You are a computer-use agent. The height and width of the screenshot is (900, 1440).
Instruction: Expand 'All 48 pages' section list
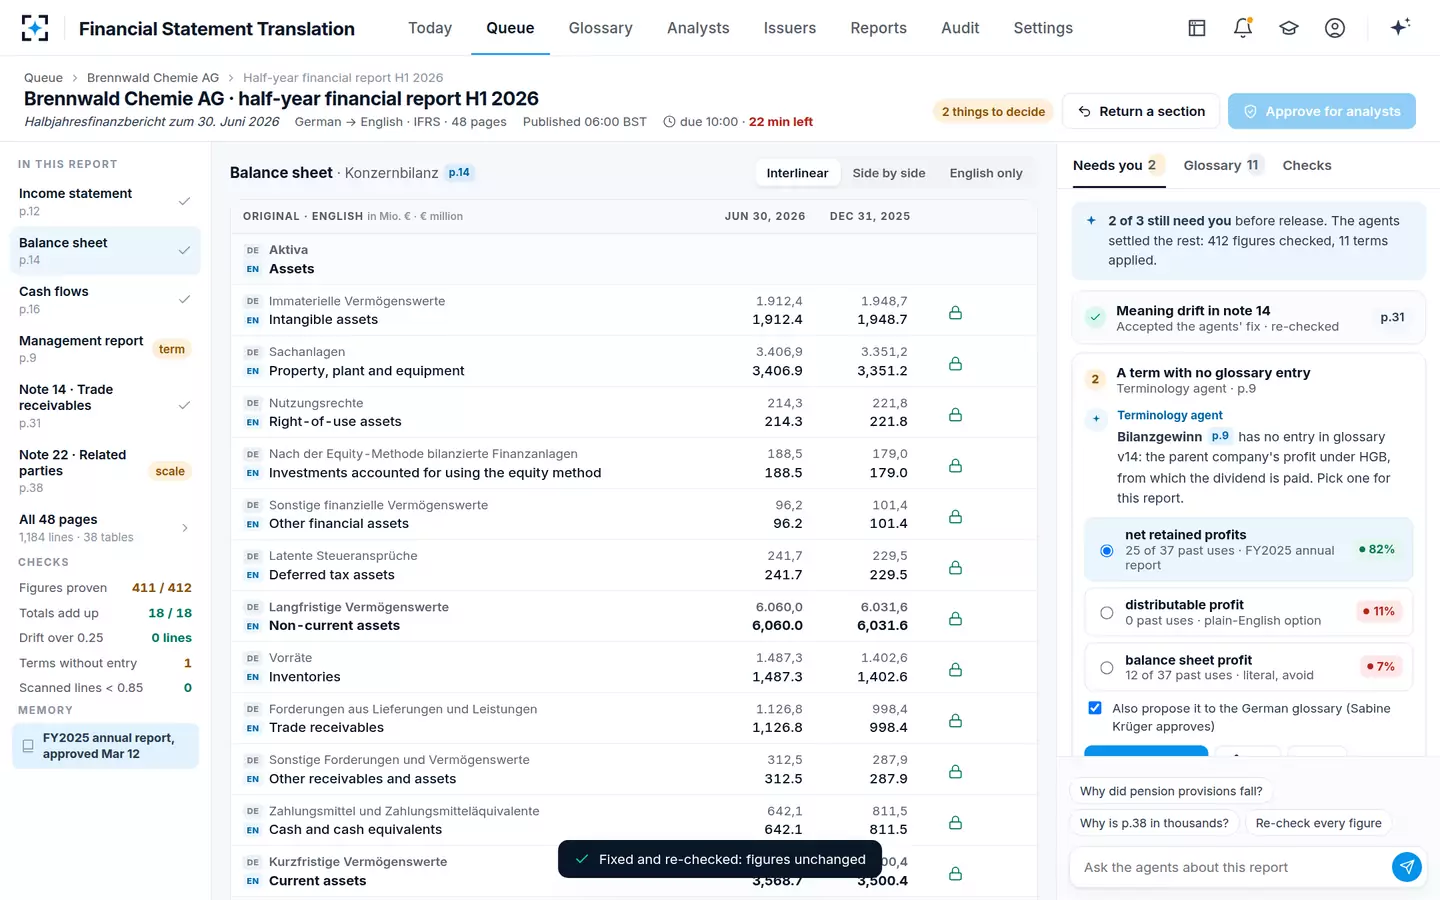105,527
